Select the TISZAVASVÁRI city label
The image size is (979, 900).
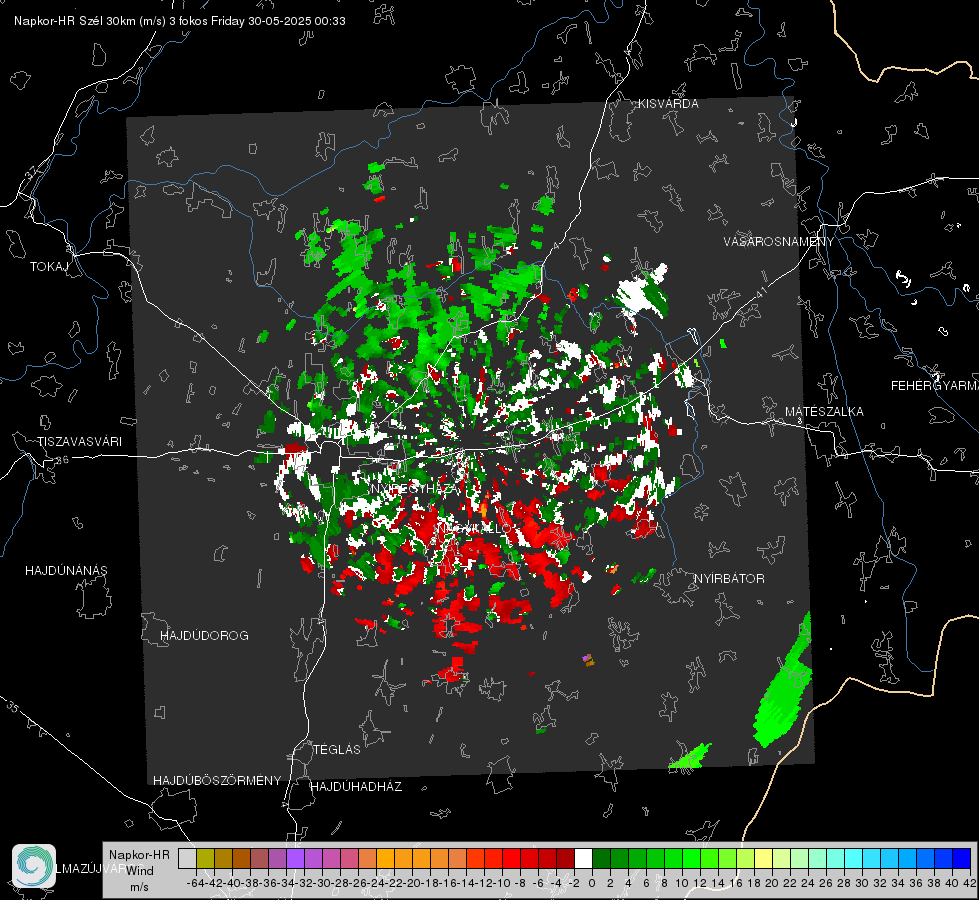79,442
